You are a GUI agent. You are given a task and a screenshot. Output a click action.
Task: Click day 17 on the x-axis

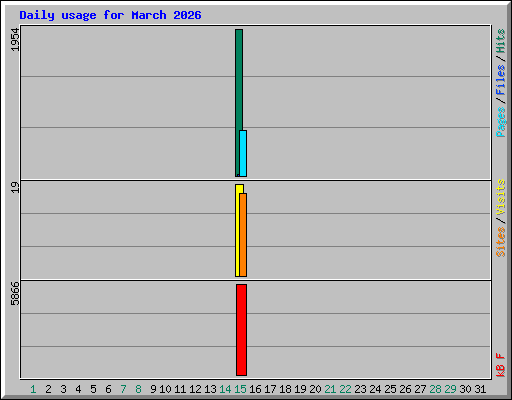pos(270,389)
